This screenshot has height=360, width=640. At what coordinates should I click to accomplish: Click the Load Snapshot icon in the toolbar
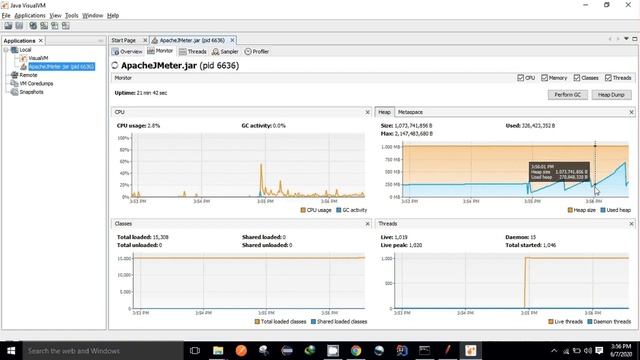[8, 26]
